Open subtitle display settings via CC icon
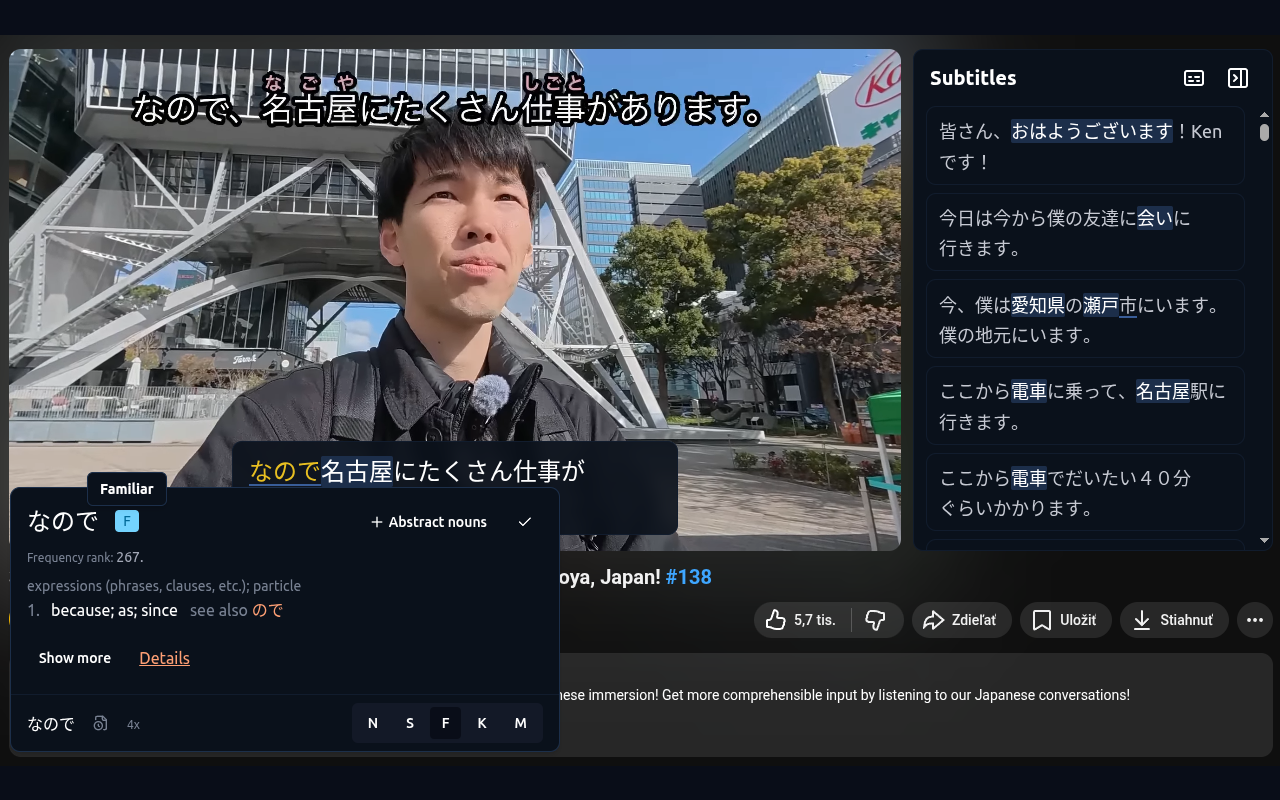1280x800 pixels. coord(1193,77)
